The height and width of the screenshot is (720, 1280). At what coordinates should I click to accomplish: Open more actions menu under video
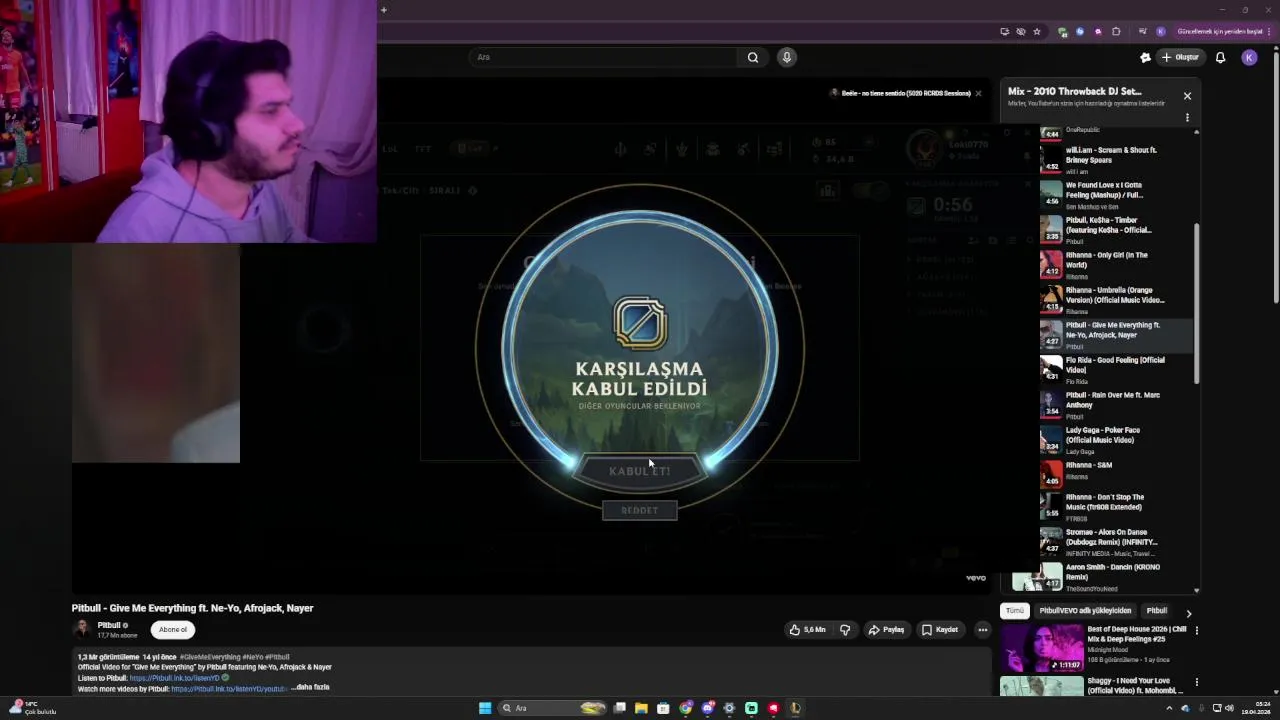[983, 630]
